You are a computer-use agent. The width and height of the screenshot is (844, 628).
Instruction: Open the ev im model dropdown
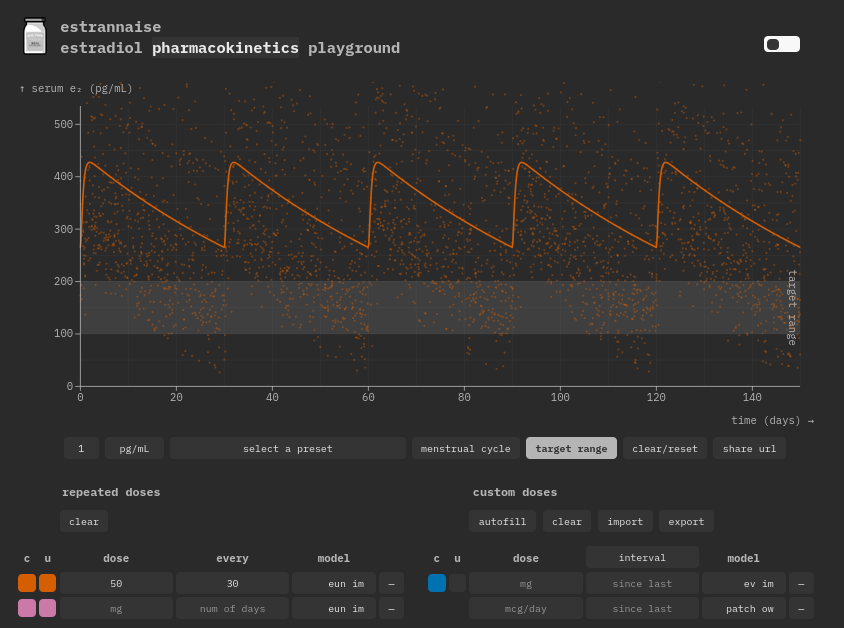743,583
